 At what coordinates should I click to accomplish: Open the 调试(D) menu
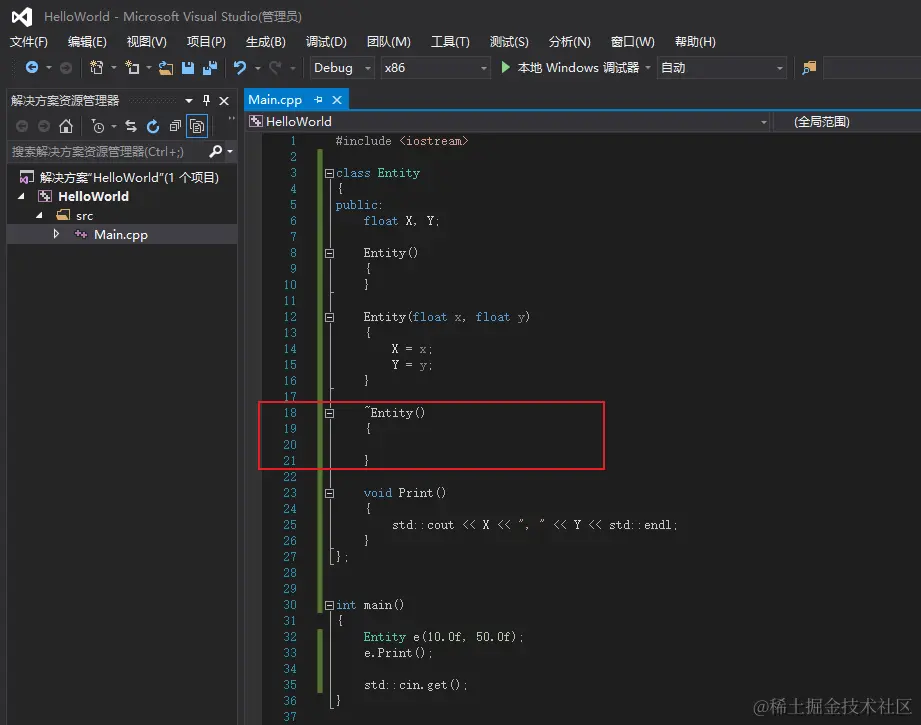click(x=327, y=42)
